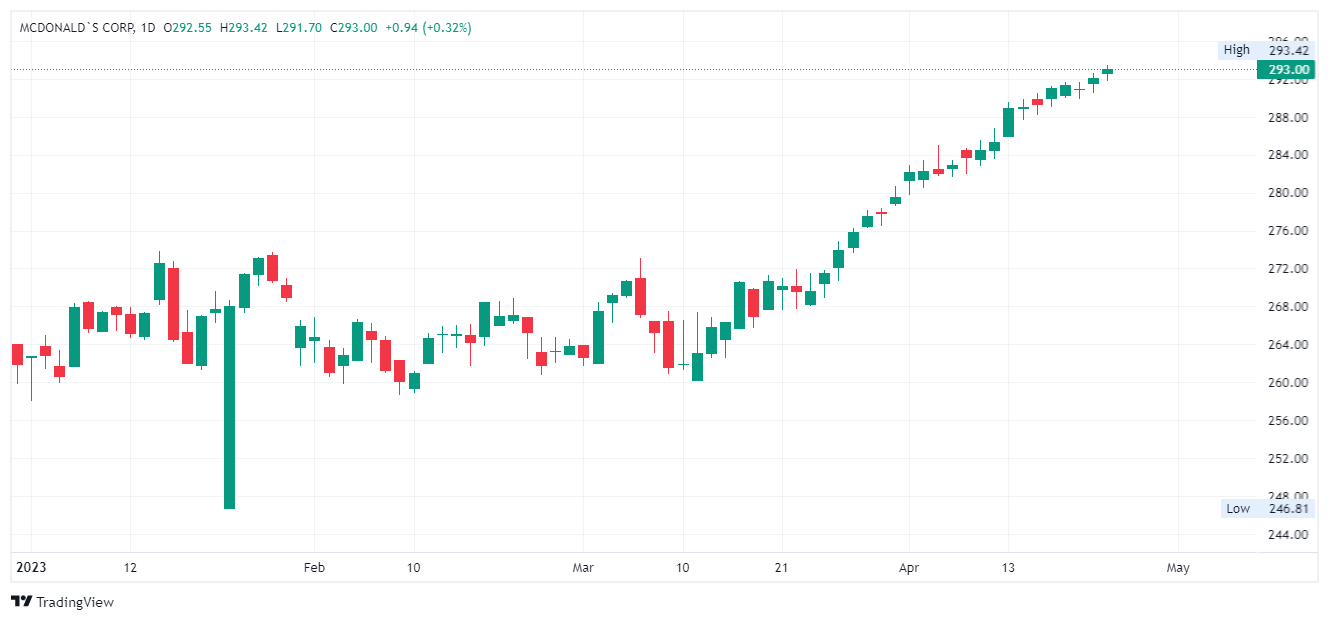Click the 268.00 price axis label
1329x621 pixels.
(x=1288, y=307)
